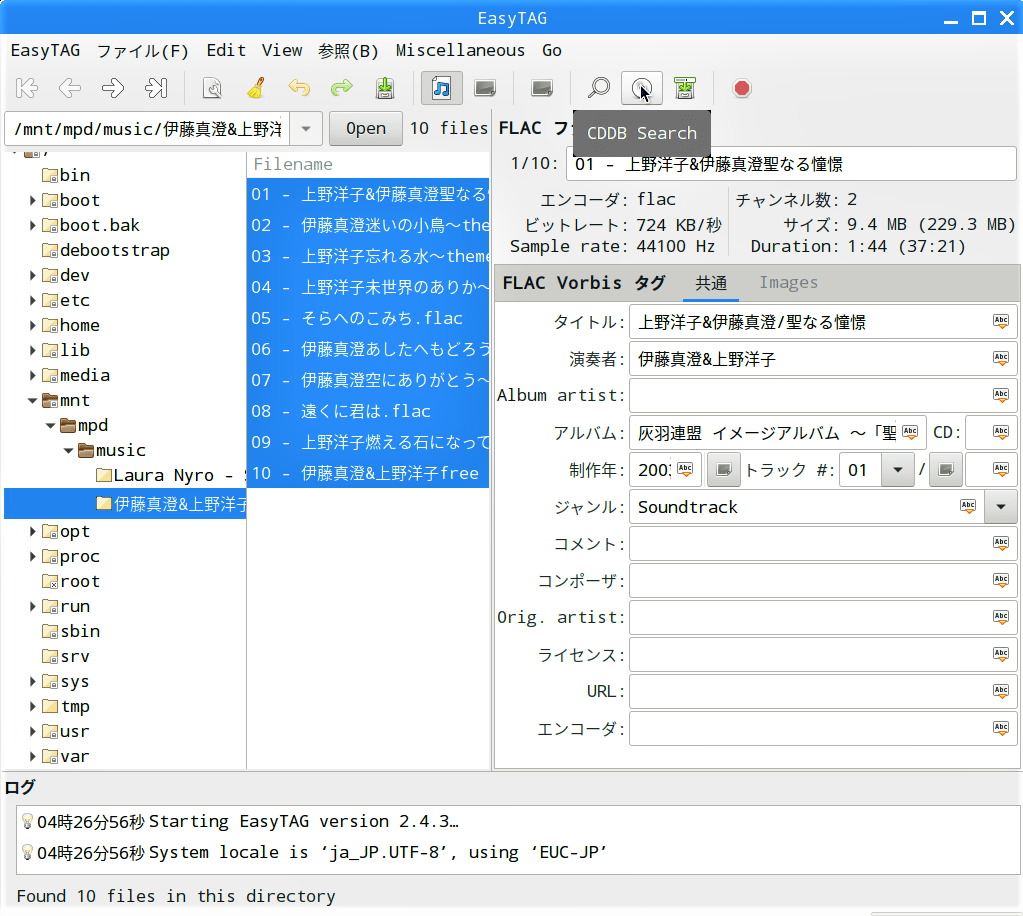Select file 05 - そらへのこみち.flac

368,318
